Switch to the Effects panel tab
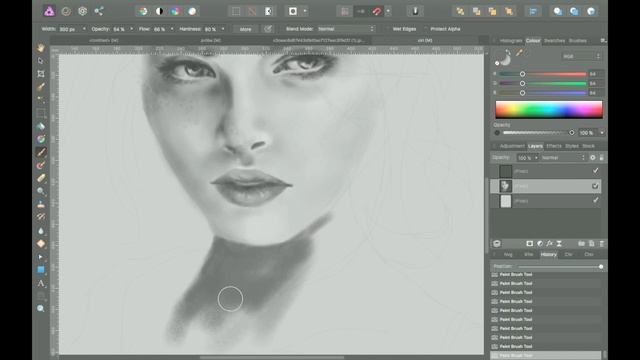 click(554, 146)
